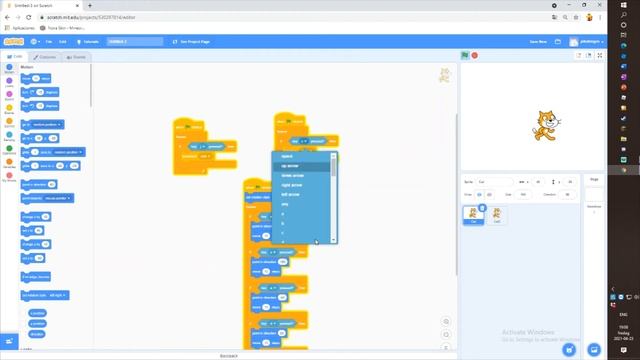Viewport: 640px width, 360px height.
Task: Open the Backpack bar
Action: 229,356
